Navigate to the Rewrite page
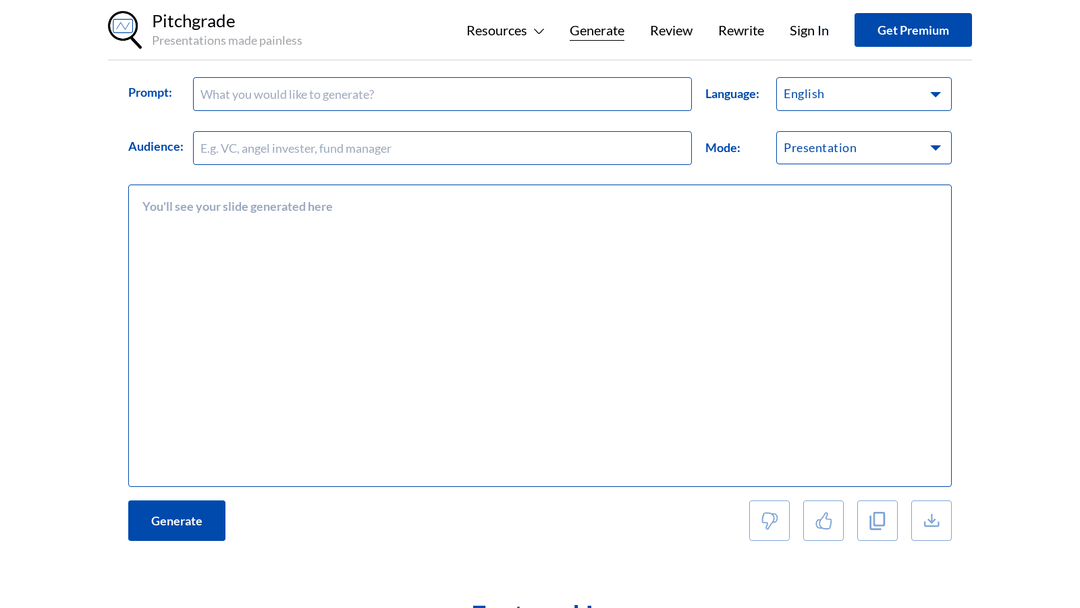The image size is (1080, 608). coord(740,30)
